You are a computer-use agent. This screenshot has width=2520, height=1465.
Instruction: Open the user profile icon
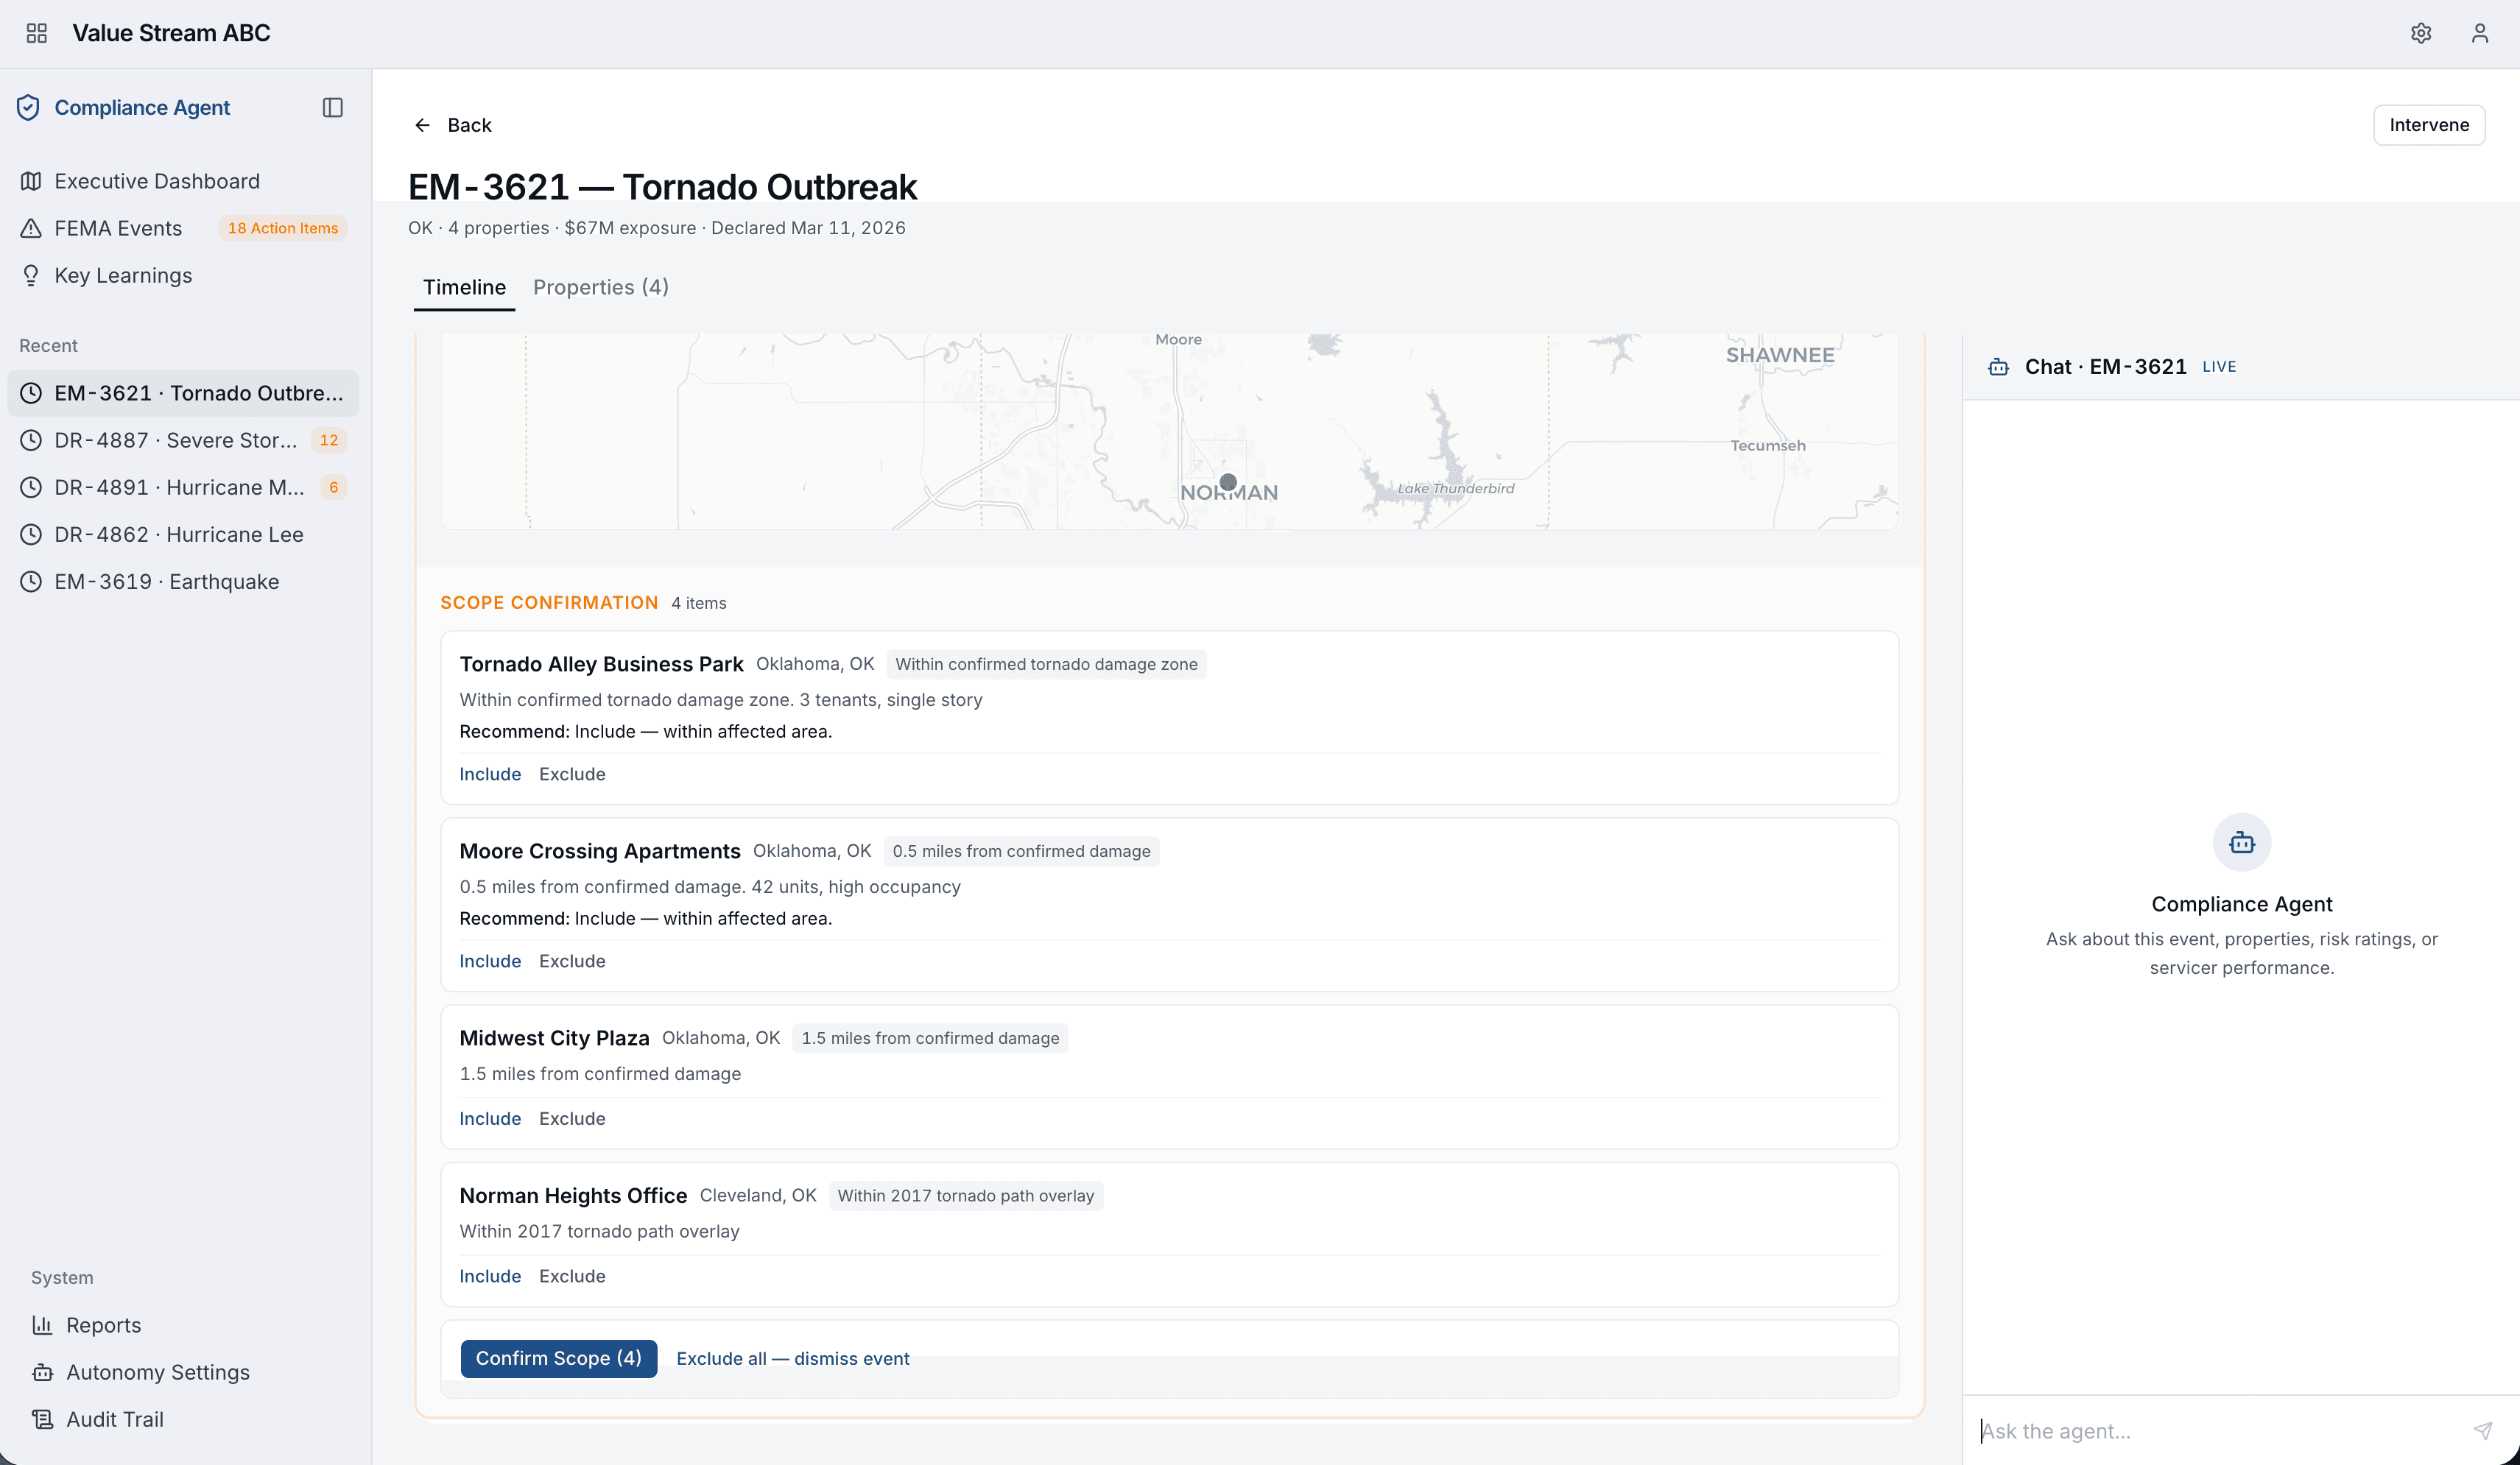(x=2479, y=33)
